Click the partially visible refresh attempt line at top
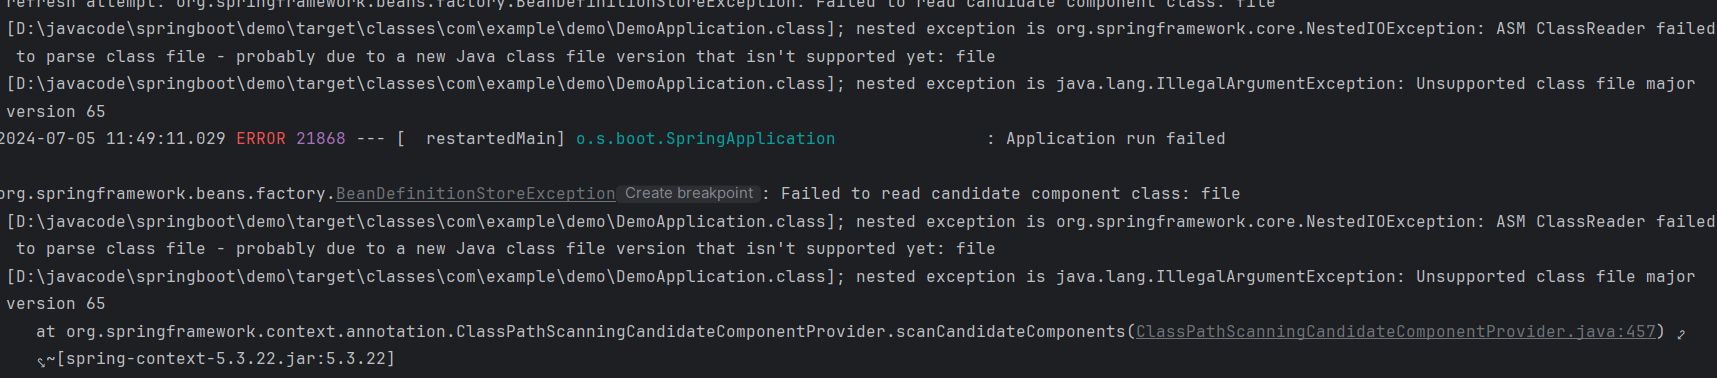 tap(858, 4)
